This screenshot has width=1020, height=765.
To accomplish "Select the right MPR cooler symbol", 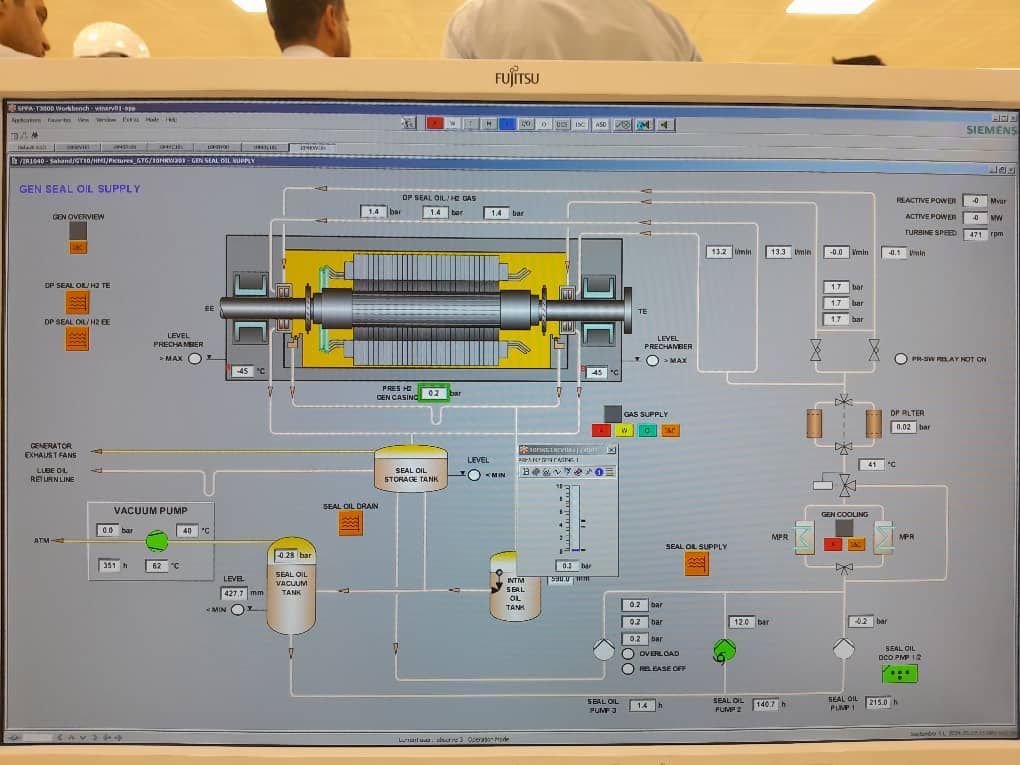I will click(883, 538).
